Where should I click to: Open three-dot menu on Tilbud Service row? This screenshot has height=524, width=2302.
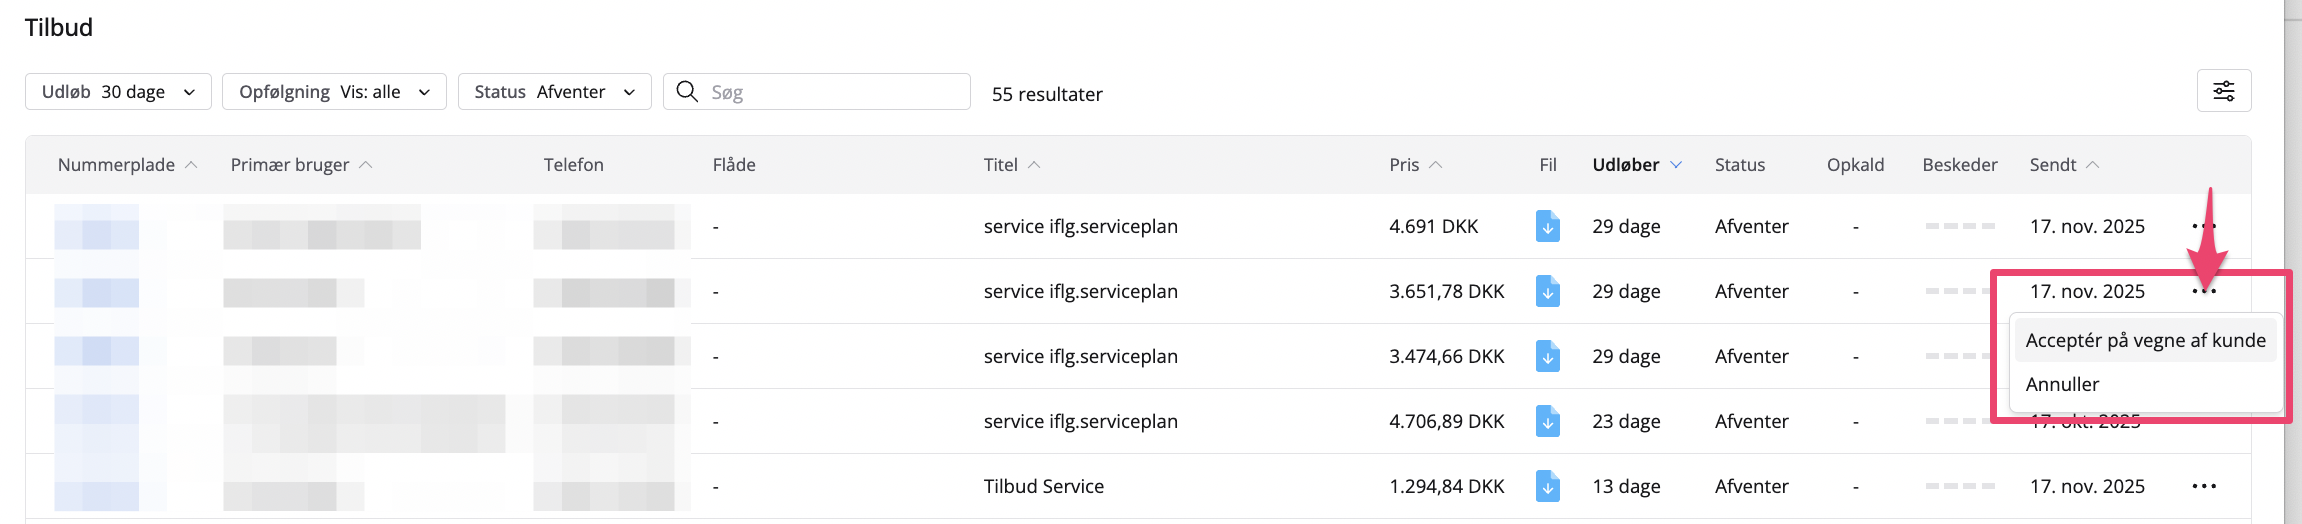coord(2203,486)
